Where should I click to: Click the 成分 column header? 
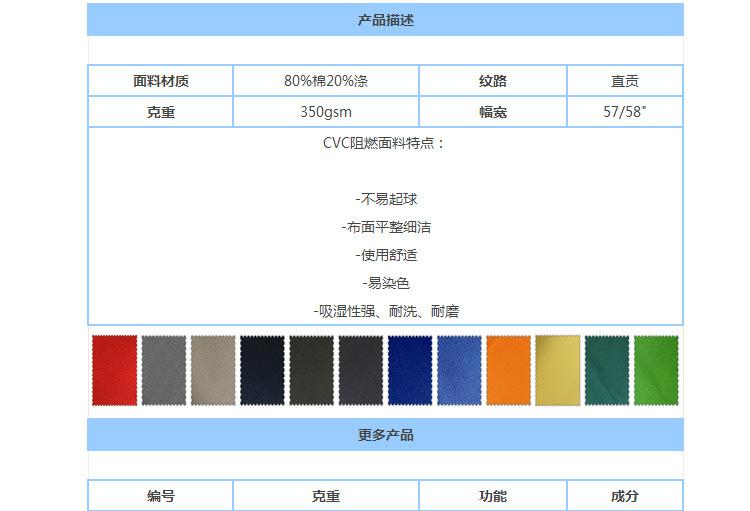click(625, 496)
